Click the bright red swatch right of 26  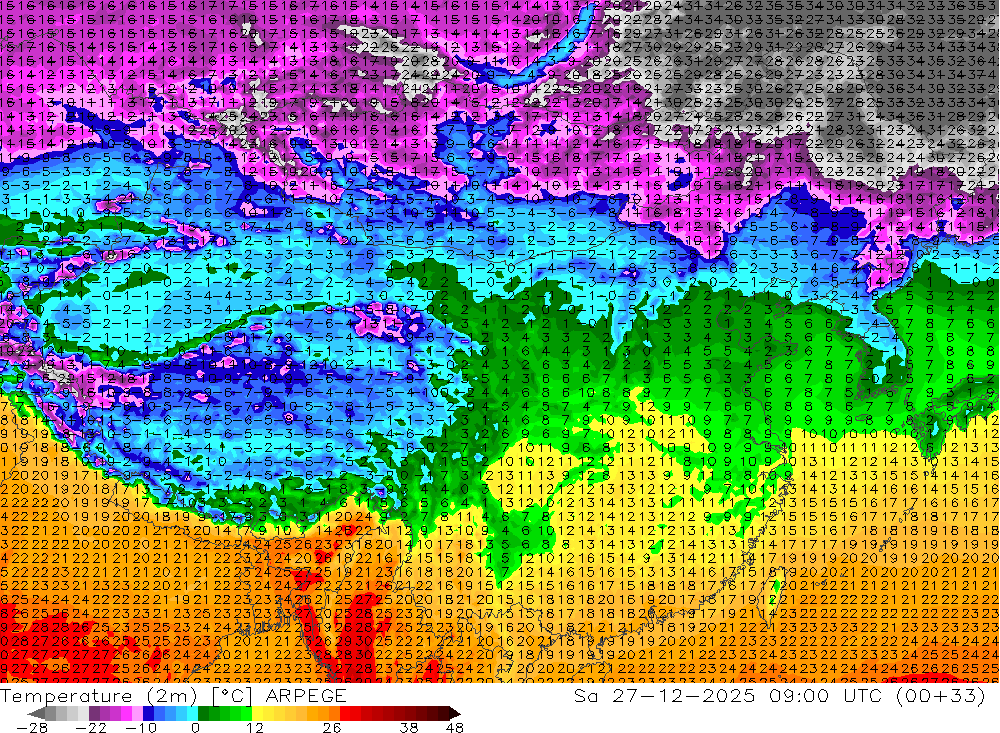click(x=345, y=714)
